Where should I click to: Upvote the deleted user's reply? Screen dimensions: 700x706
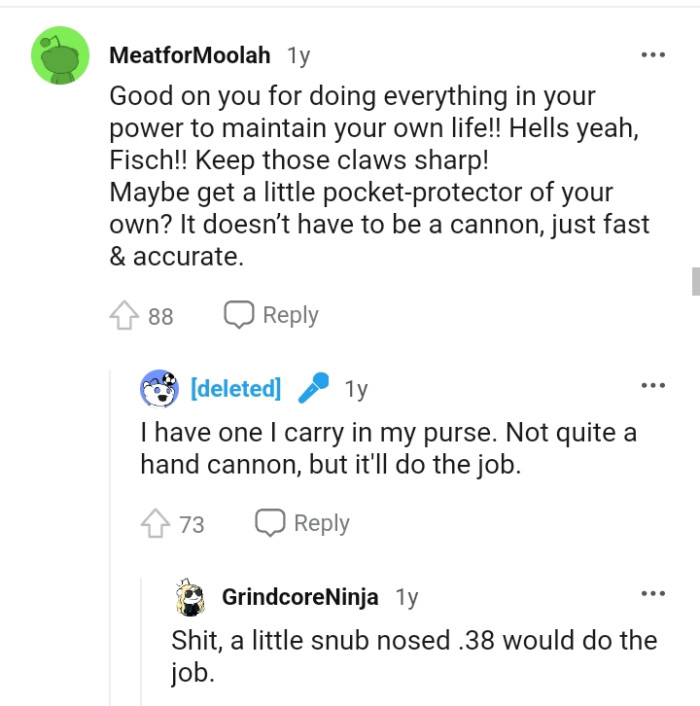(156, 523)
